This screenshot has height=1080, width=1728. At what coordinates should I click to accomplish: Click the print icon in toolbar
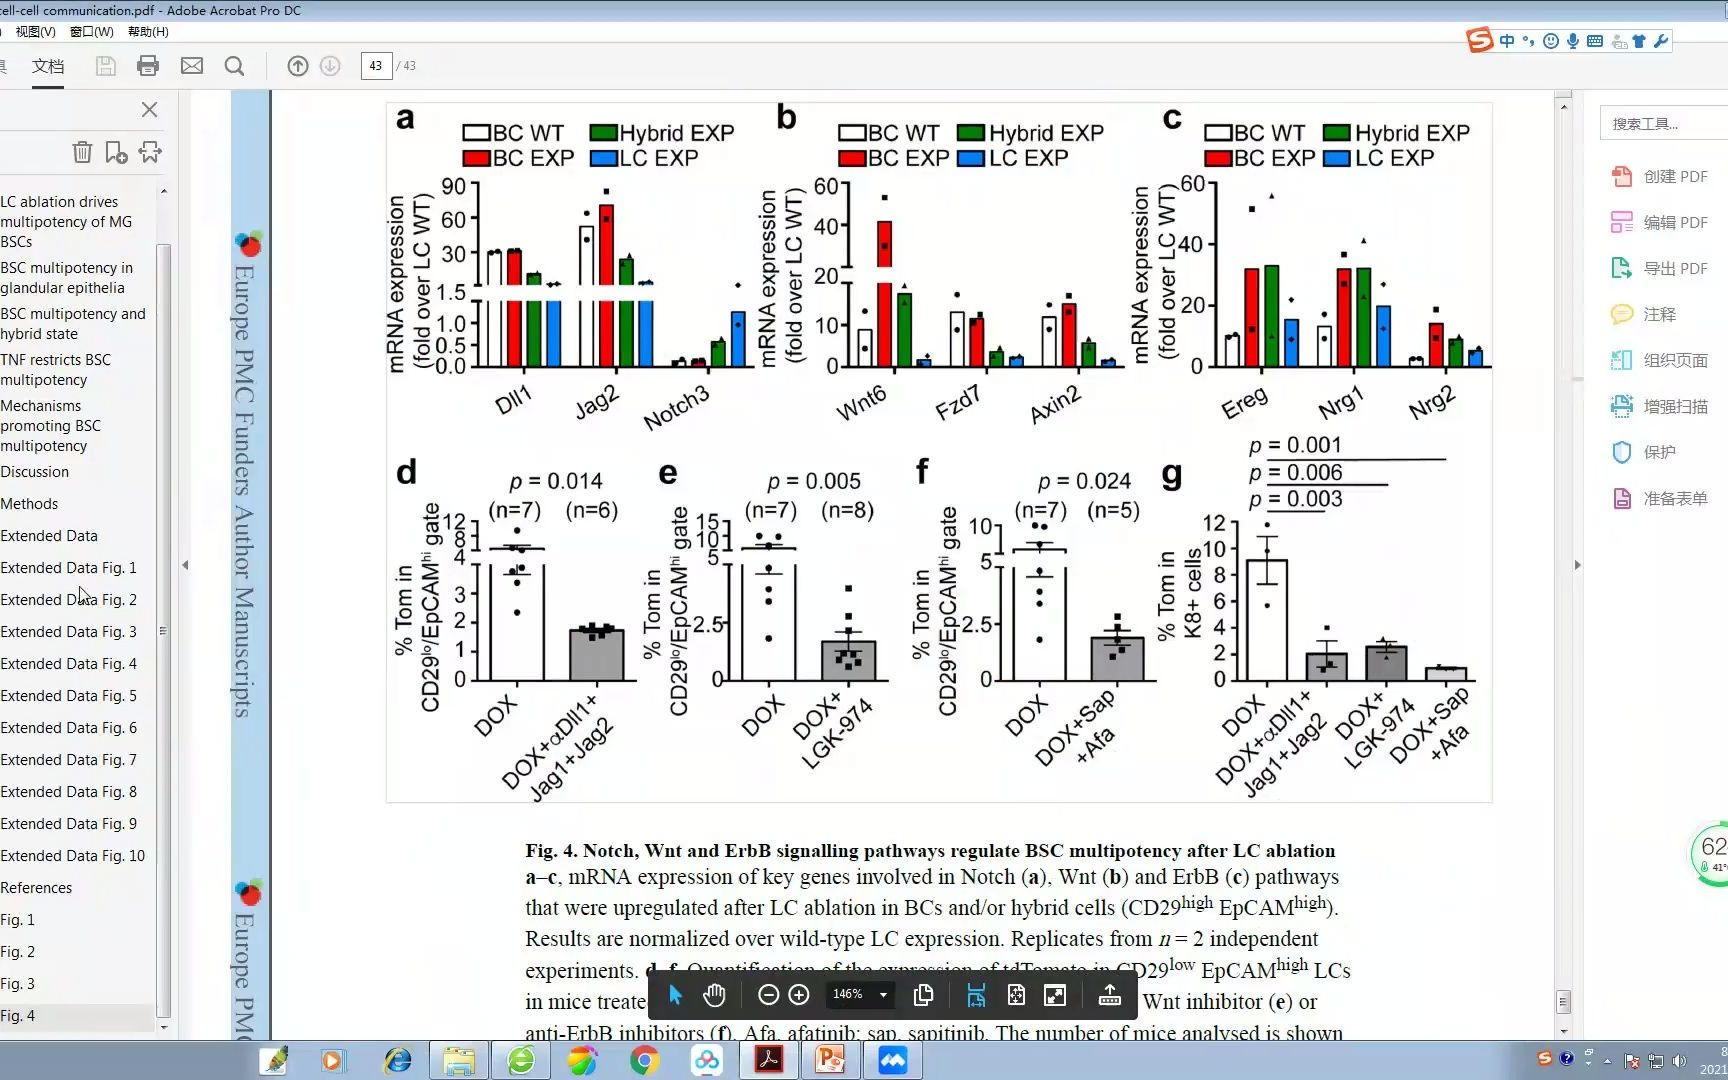point(148,66)
